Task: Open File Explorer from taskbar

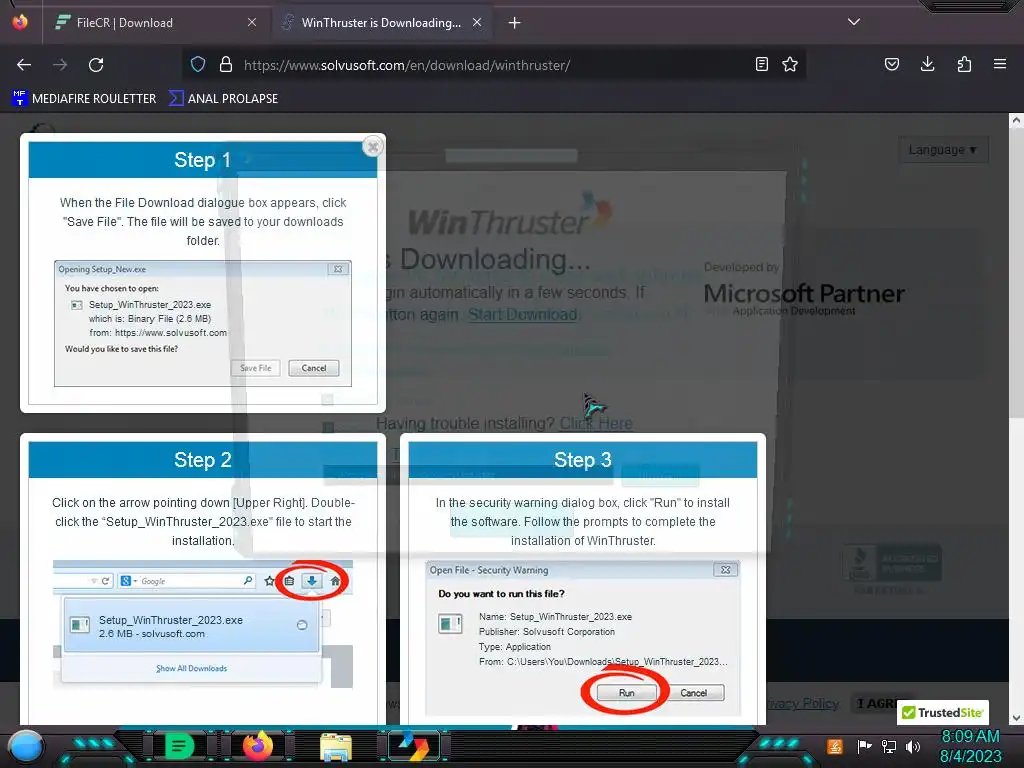Action: (x=336, y=746)
